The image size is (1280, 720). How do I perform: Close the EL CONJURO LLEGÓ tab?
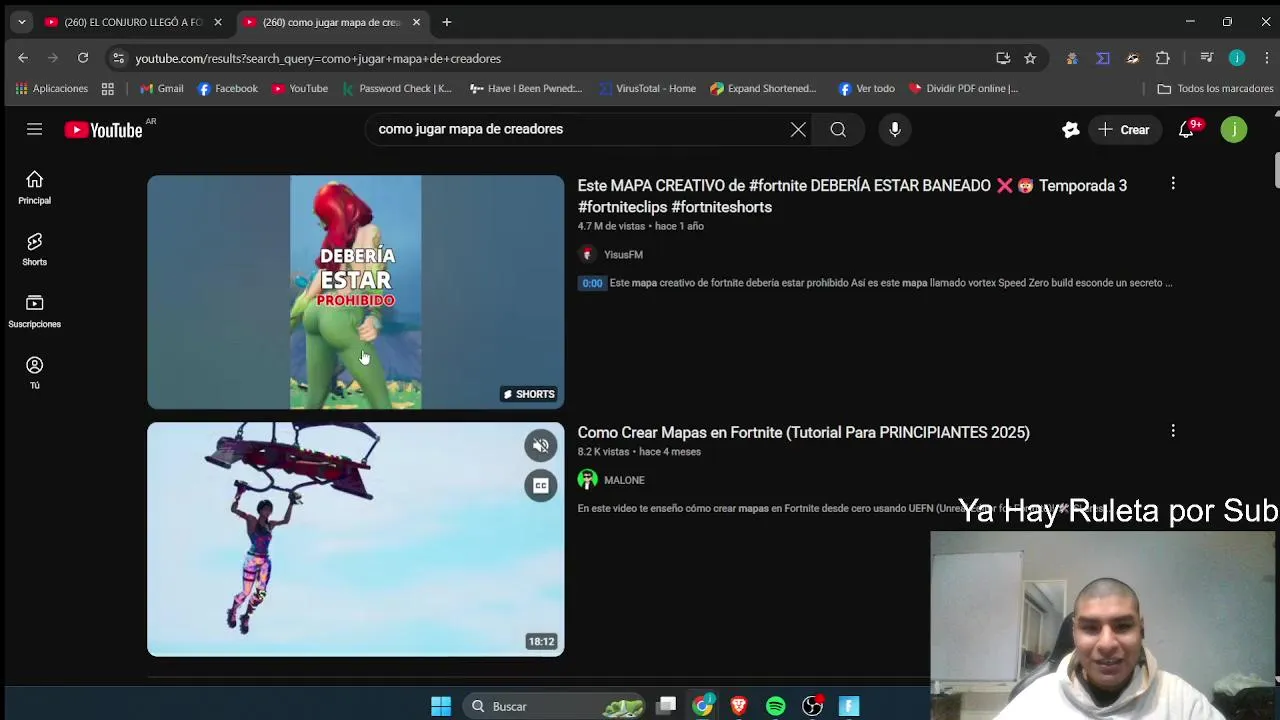click(x=217, y=22)
